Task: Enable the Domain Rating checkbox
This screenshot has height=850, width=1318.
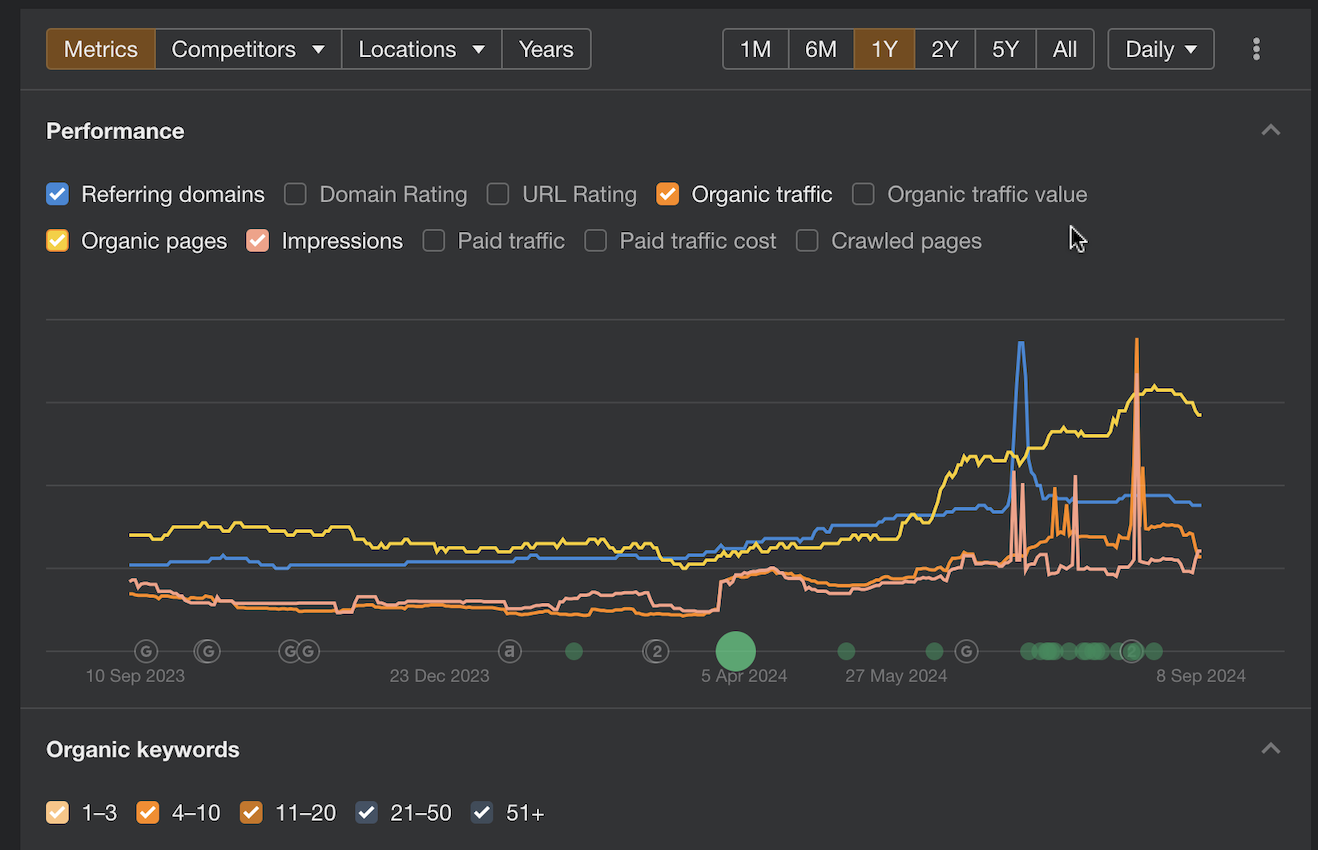Action: pos(295,194)
